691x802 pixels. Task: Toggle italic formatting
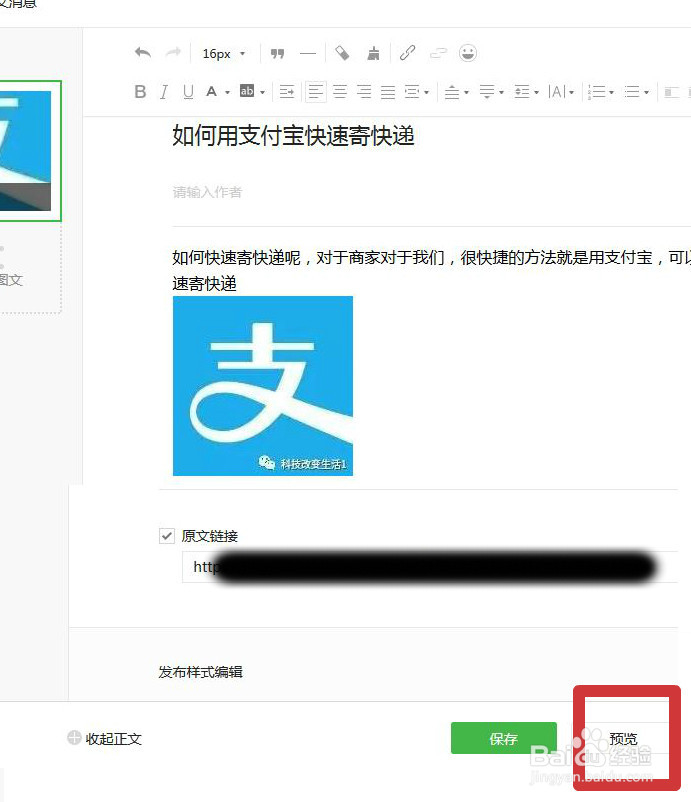[x=164, y=92]
